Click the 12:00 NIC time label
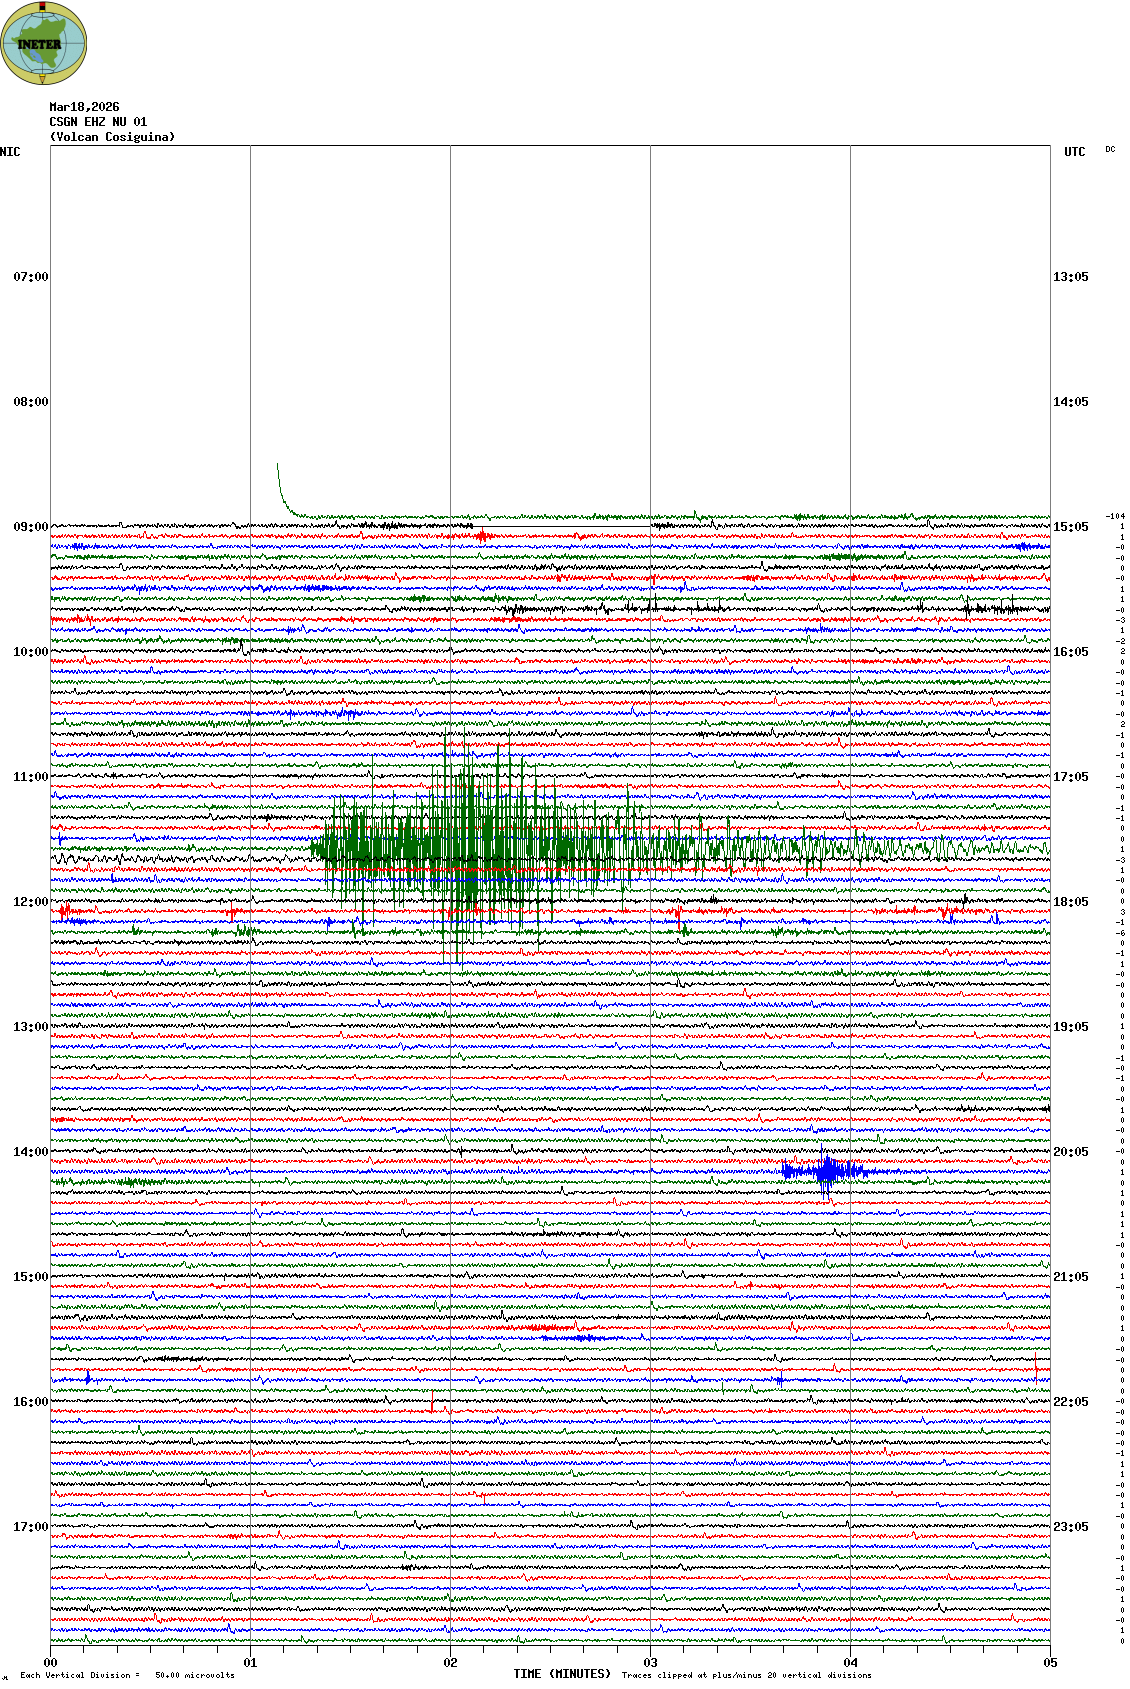1130x1689 pixels. [30, 902]
